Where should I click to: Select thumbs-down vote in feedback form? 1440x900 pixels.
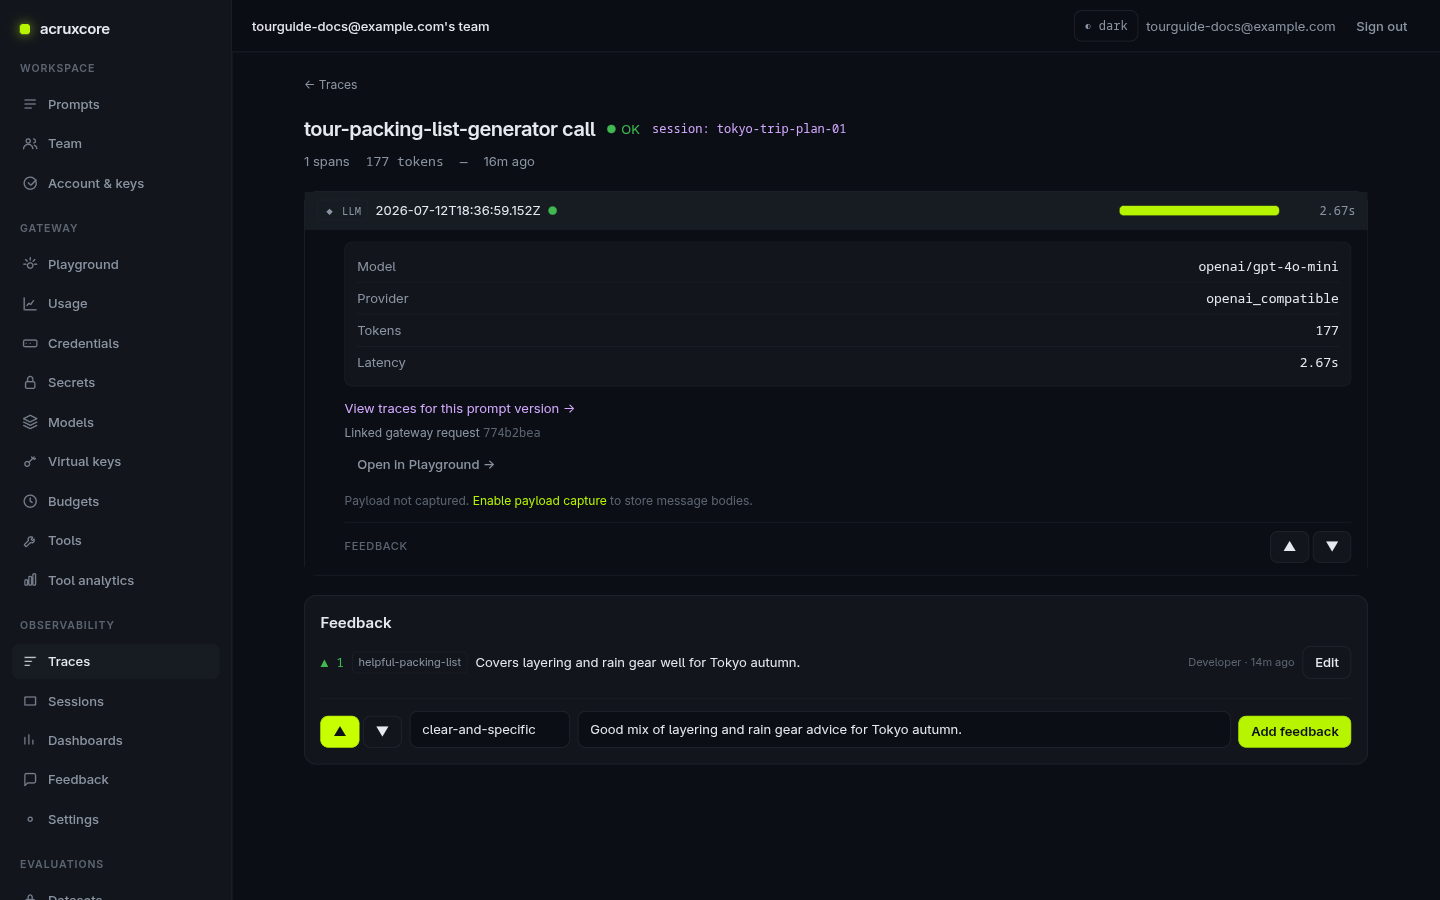tap(382, 732)
